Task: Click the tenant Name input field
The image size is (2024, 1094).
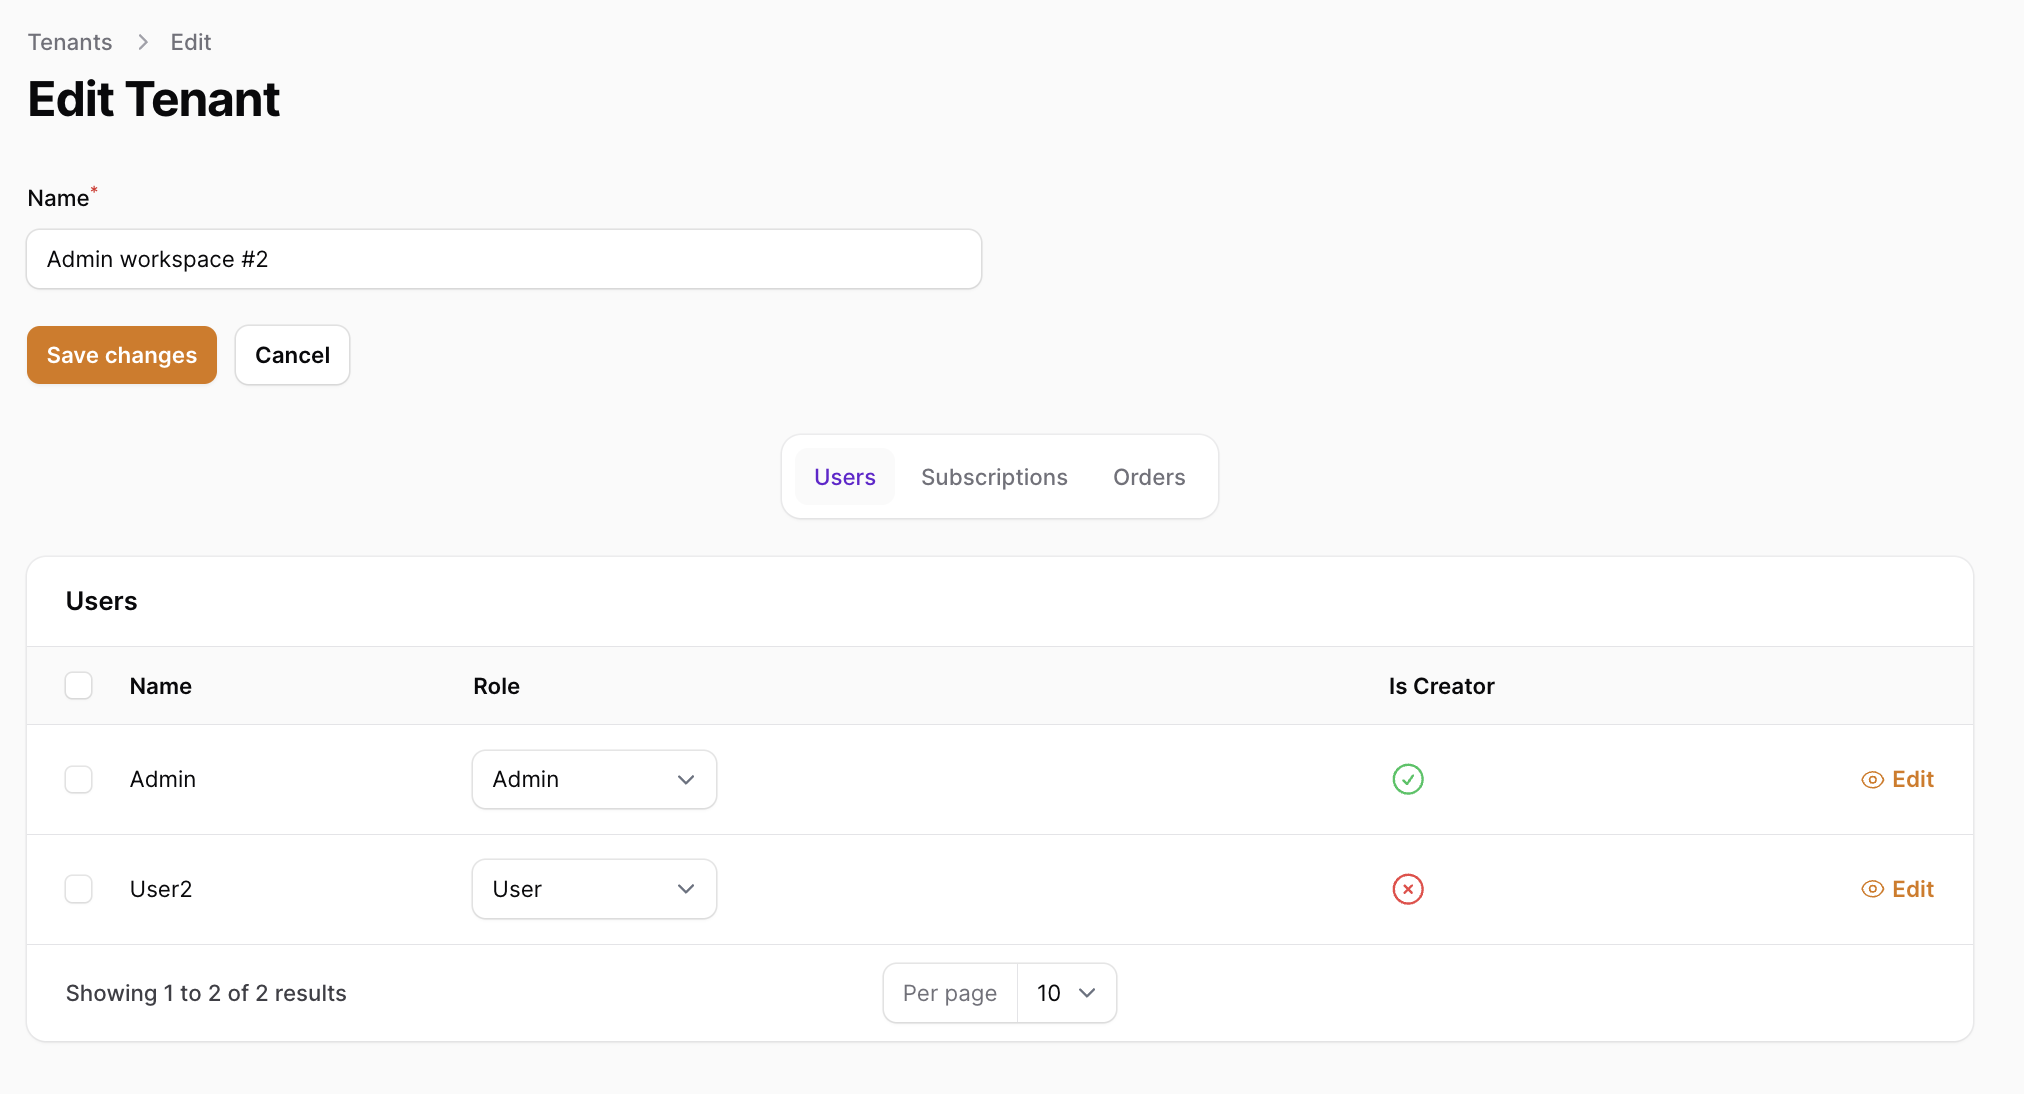Action: (x=504, y=259)
